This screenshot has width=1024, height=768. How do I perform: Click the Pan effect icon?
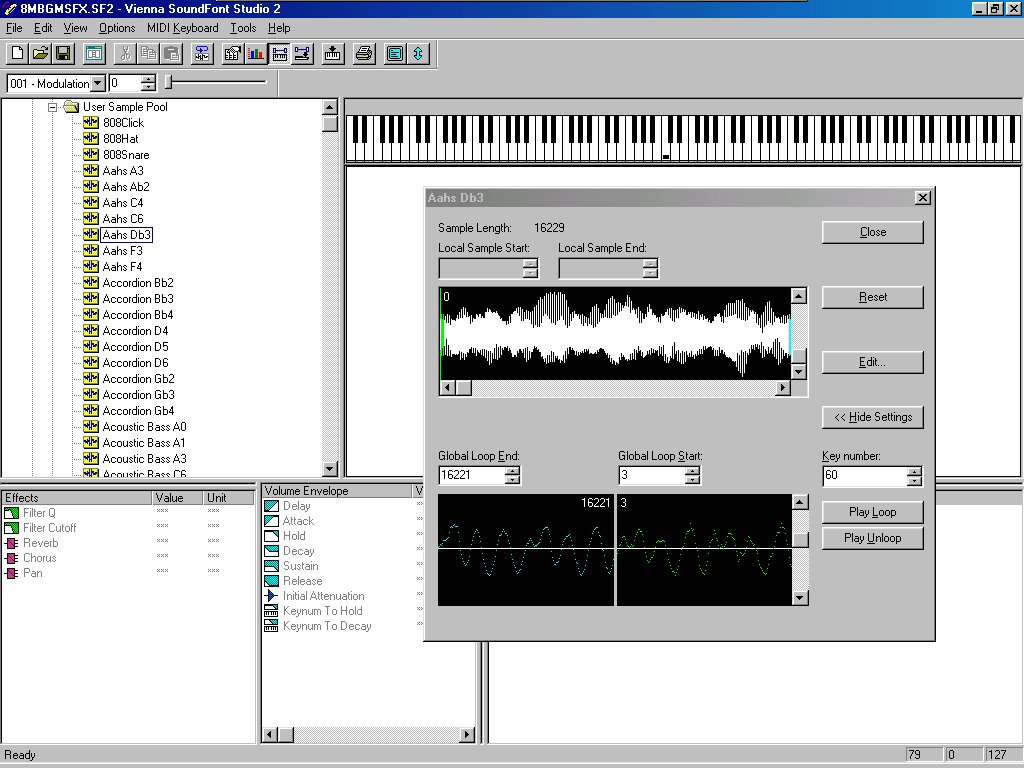12,573
